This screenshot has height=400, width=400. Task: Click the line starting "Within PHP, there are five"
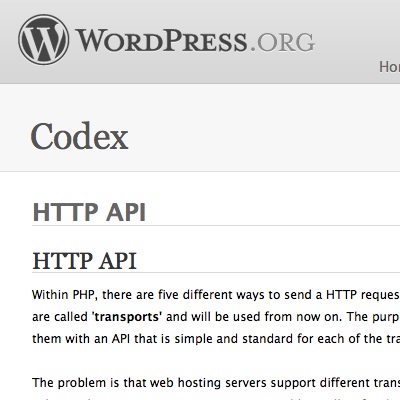[216, 295]
